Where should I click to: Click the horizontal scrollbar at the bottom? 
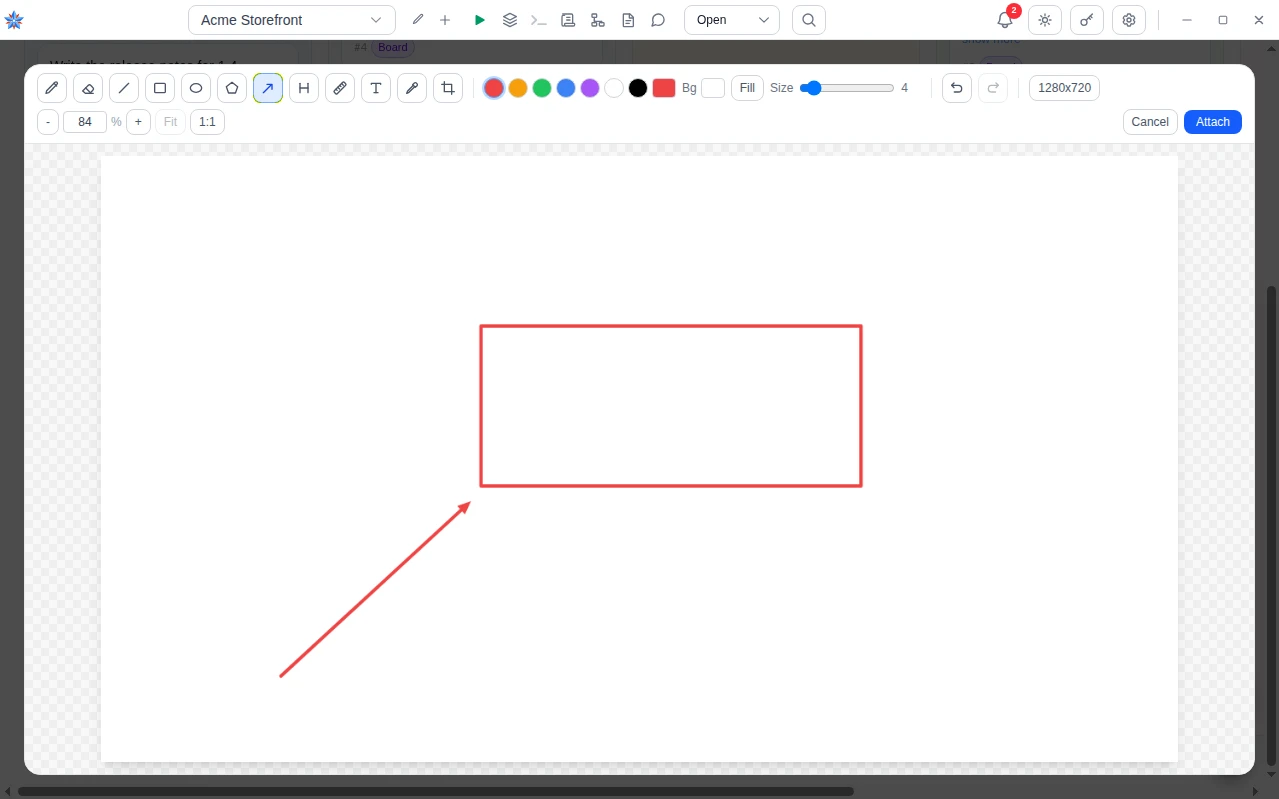click(x=435, y=791)
